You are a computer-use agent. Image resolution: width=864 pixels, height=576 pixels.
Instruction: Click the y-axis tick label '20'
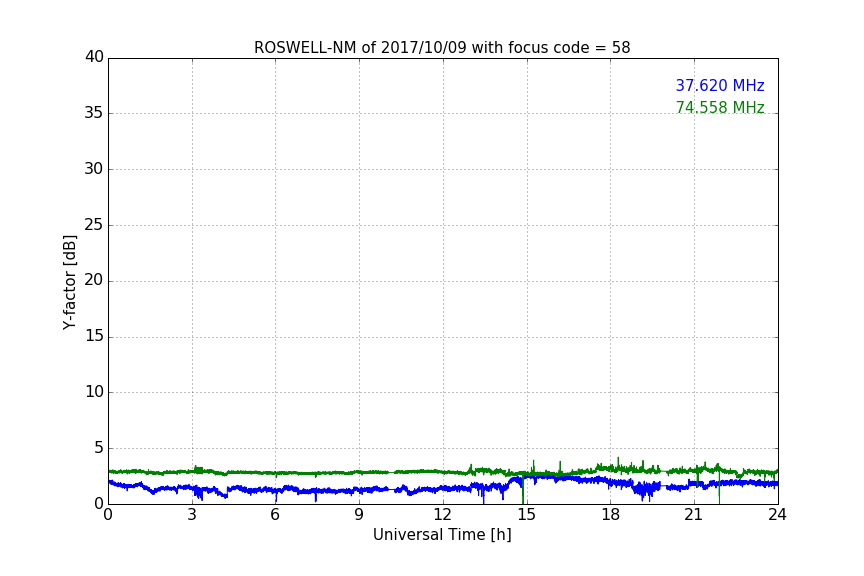pyautogui.click(x=94, y=280)
